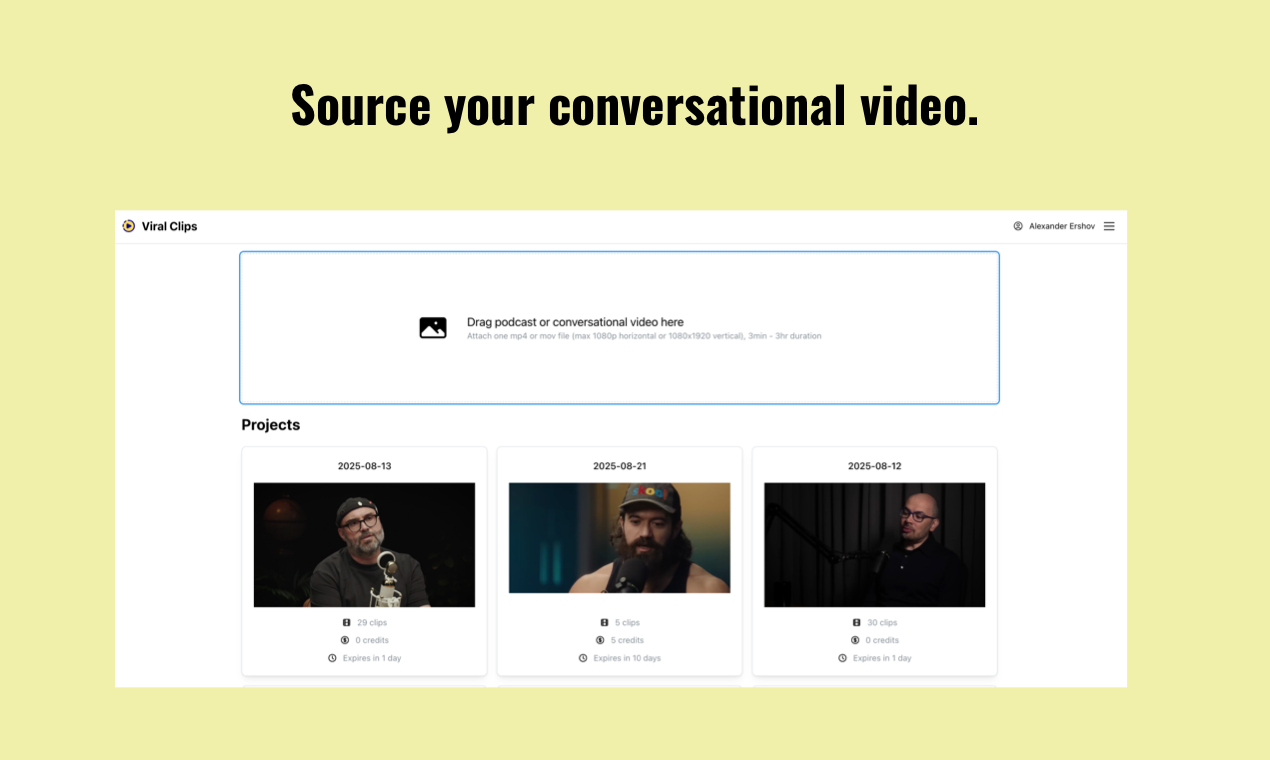Image resolution: width=1270 pixels, height=760 pixels.
Task: Click expiry clock icon on 2025-08-21 project
Action: click(583, 658)
